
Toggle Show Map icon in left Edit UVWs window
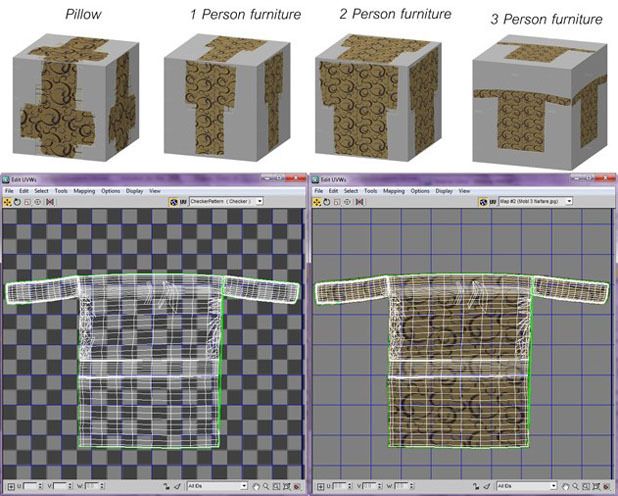(173, 201)
